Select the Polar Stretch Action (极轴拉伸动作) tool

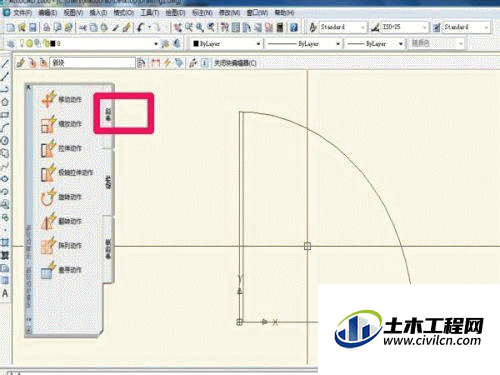pos(67,172)
